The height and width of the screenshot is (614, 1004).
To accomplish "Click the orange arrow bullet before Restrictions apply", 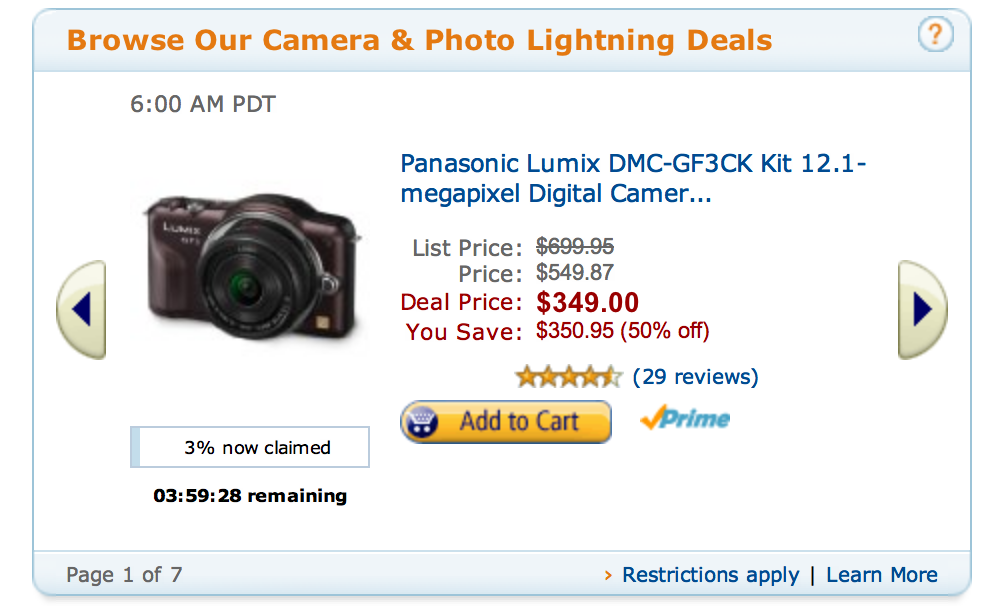I will coord(608,575).
